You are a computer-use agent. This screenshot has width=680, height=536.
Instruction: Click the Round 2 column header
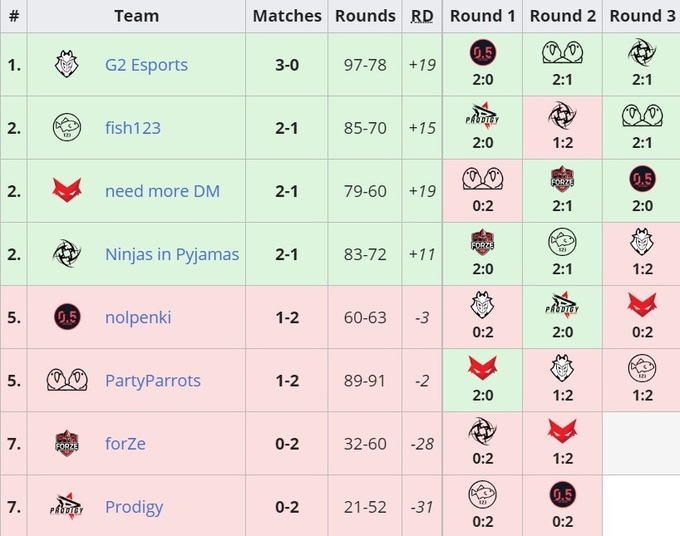tap(563, 16)
